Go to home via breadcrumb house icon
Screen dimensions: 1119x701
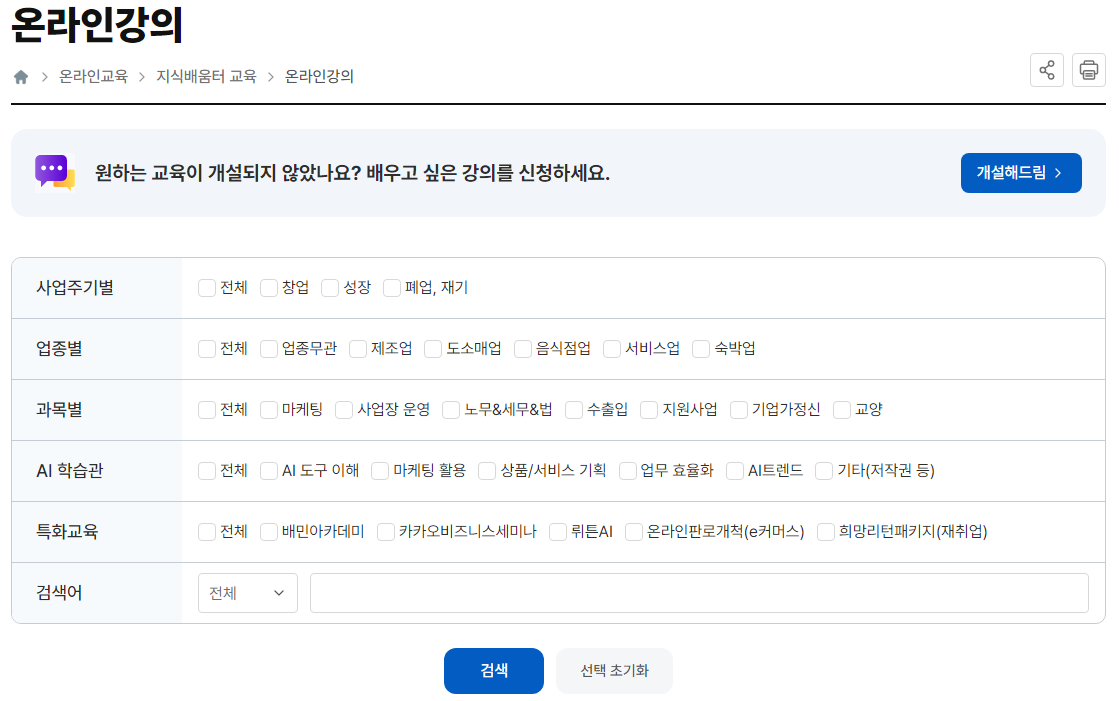coord(21,77)
